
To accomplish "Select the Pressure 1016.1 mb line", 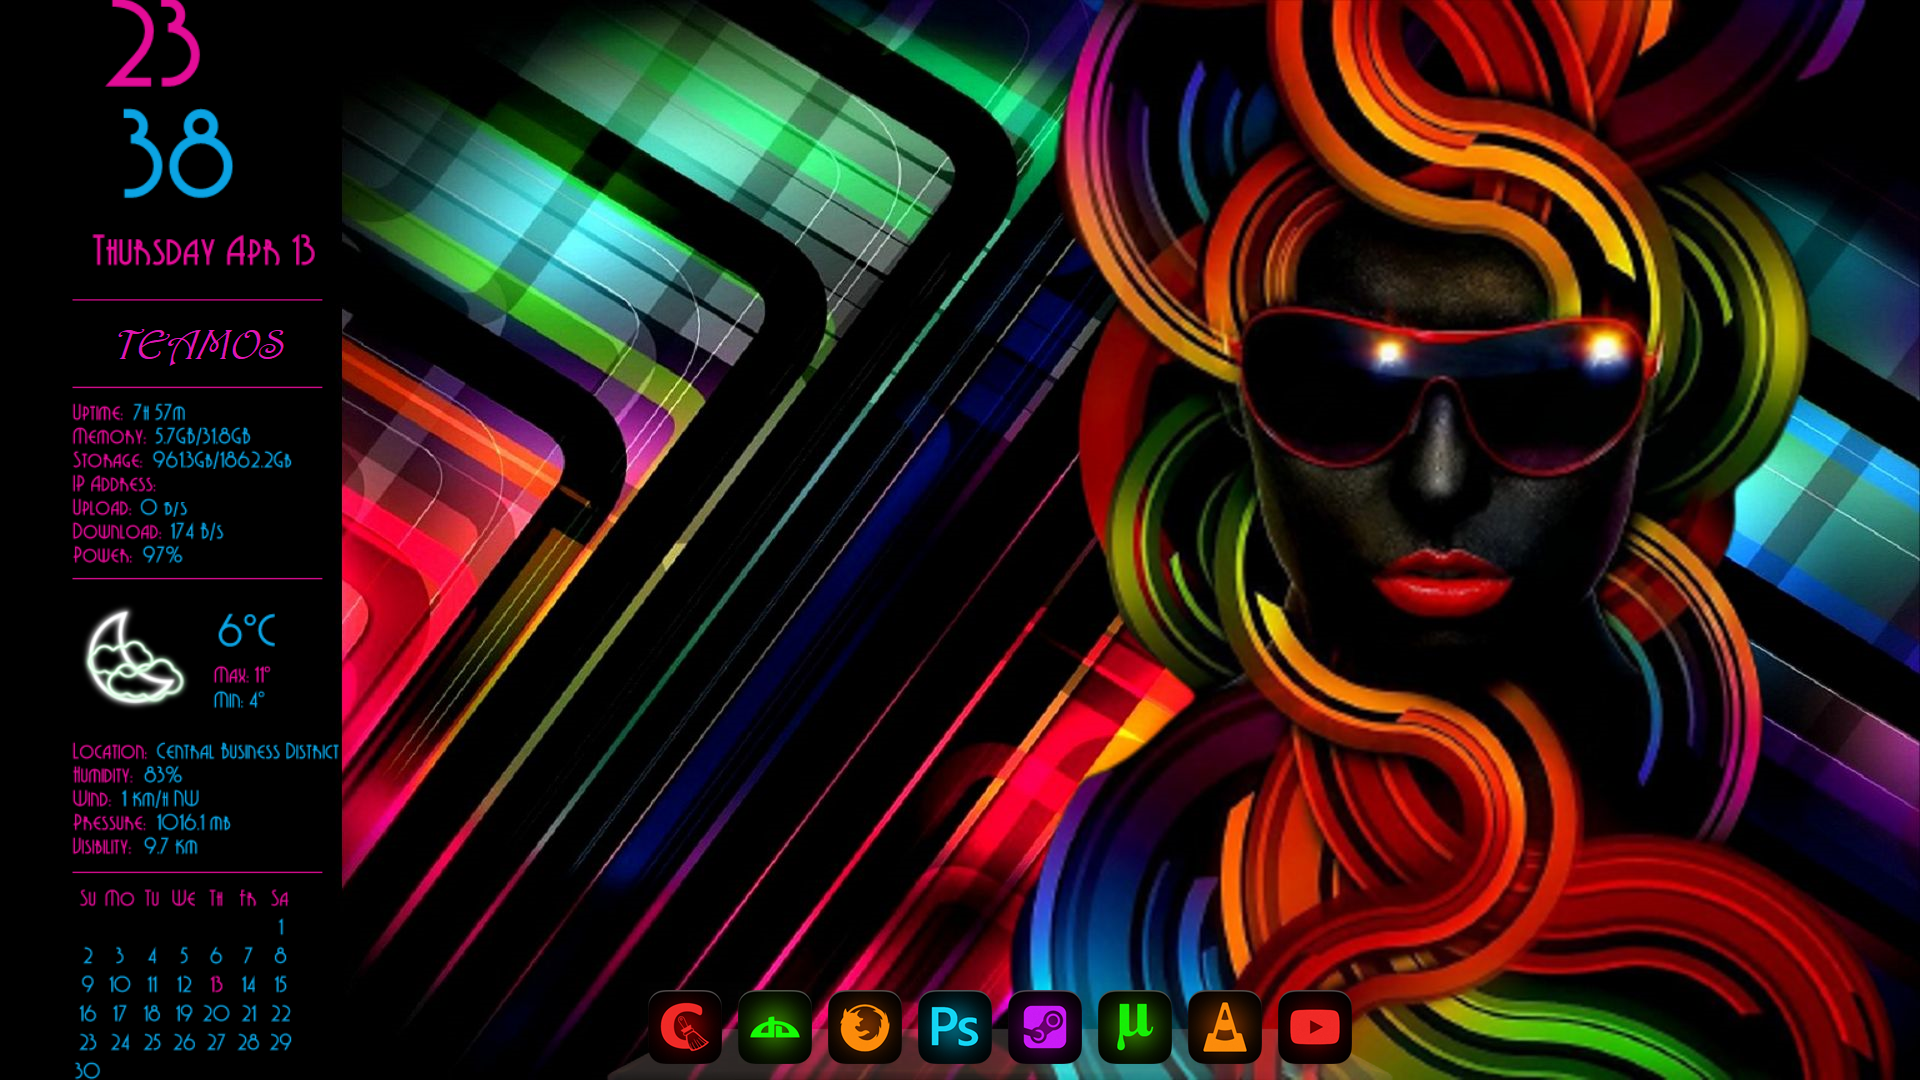I will [x=151, y=822].
